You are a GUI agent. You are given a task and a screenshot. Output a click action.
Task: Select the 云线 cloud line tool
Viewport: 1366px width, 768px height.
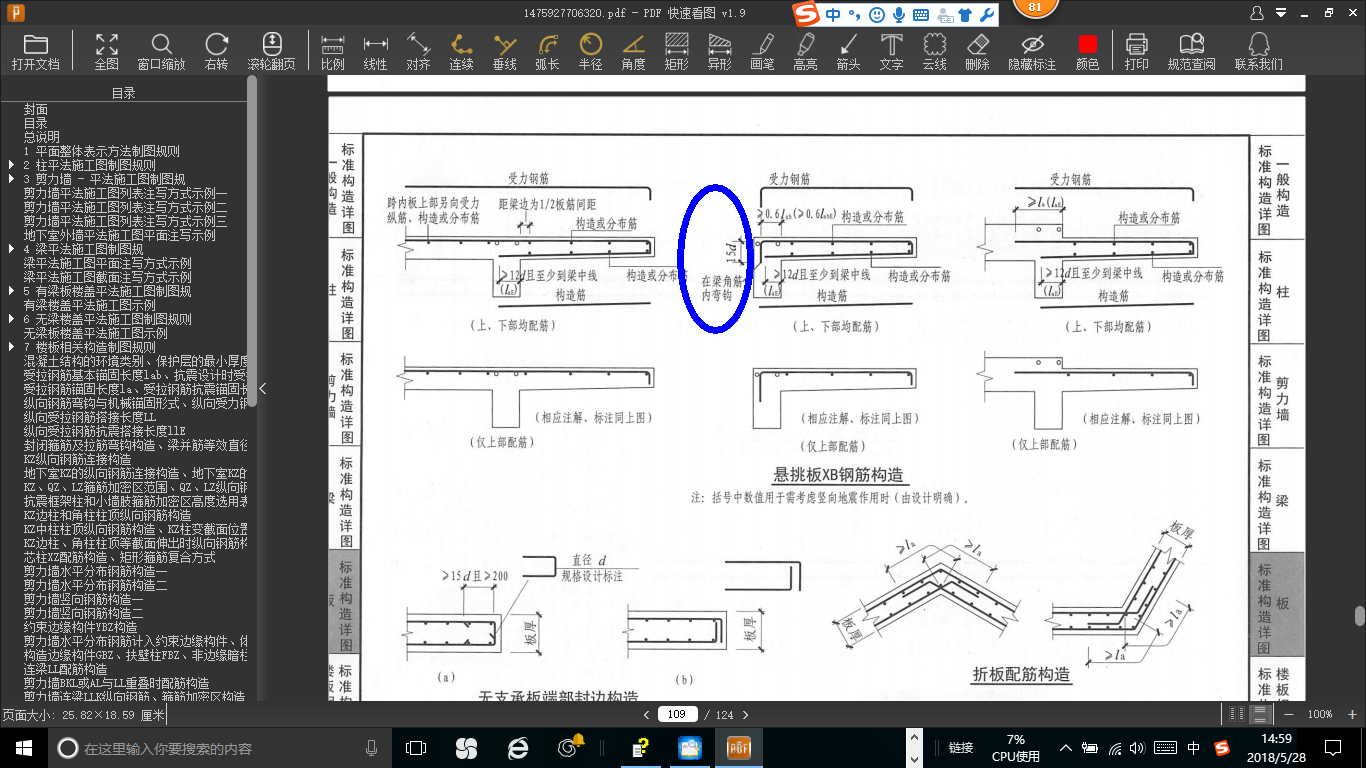tap(935, 51)
